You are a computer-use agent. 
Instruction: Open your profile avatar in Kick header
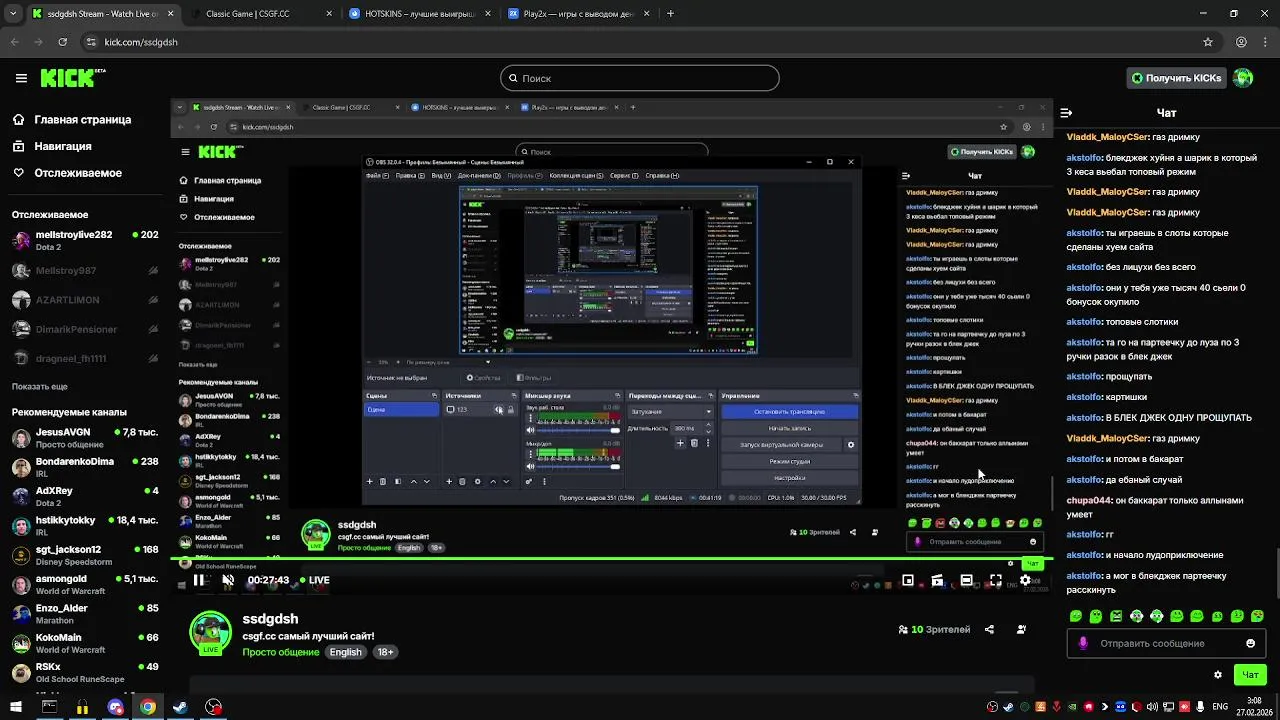(x=1243, y=78)
